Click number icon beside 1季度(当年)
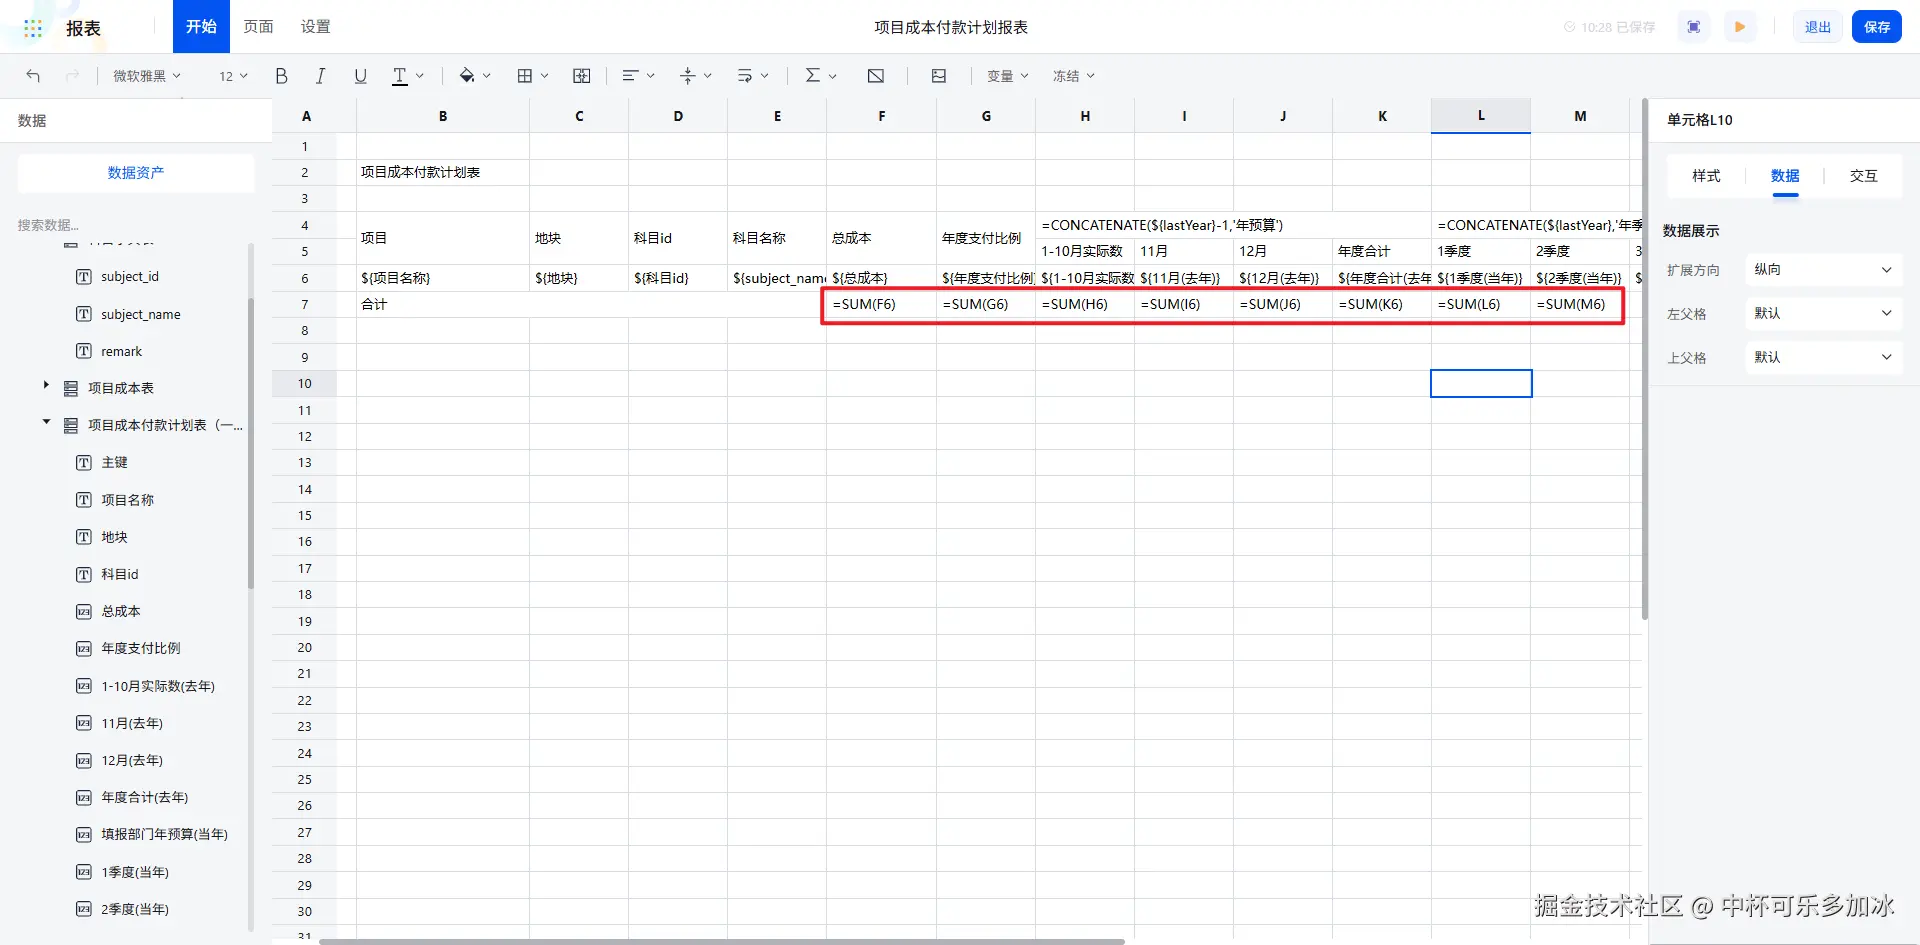The width and height of the screenshot is (1920, 945). click(x=84, y=872)
